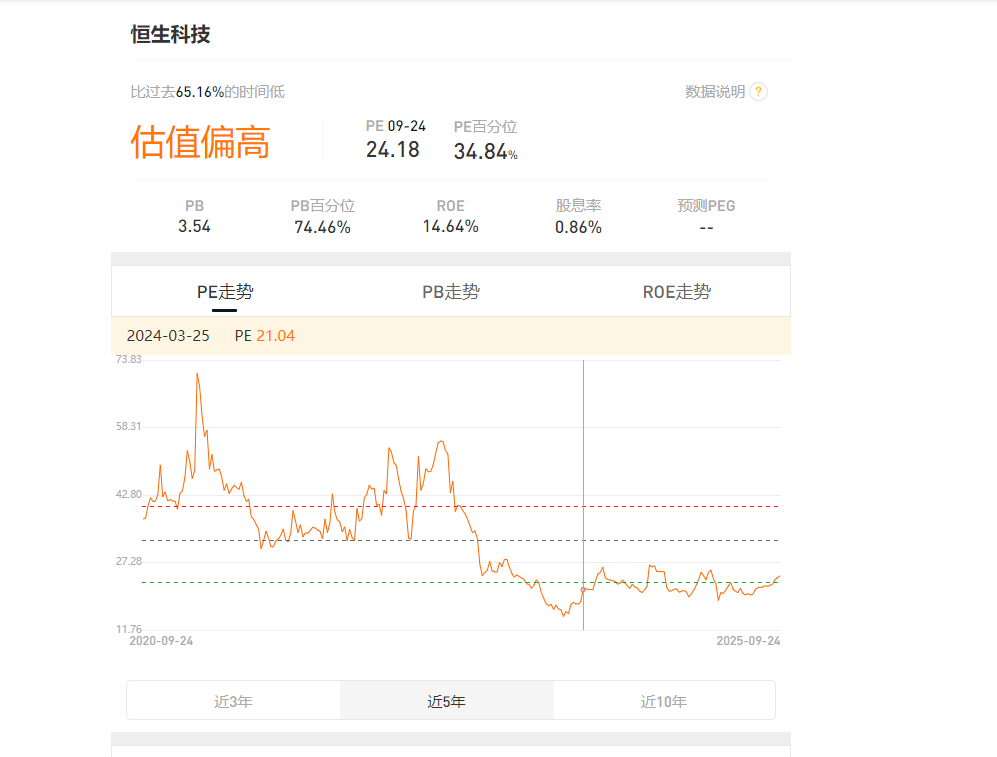997x757 pixels.
Task: Click the 73.83 y-axis label
Action: (x=128, y=359)
